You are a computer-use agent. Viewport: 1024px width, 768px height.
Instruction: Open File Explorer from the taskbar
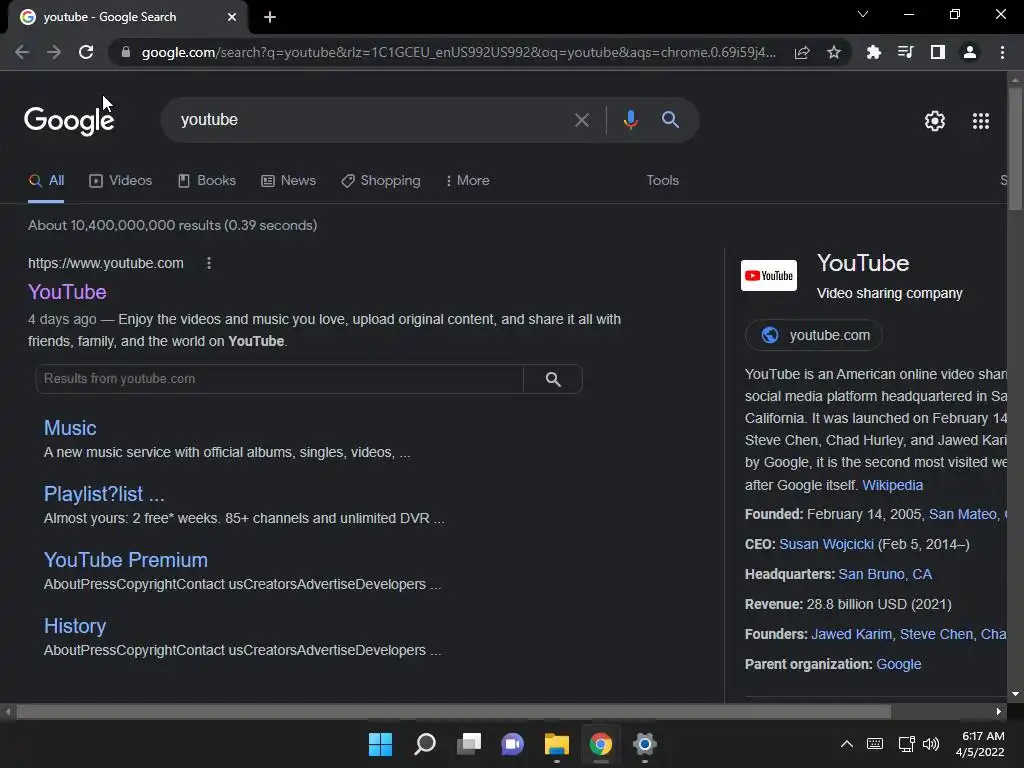pyautogui.click(x=557, y=744)
